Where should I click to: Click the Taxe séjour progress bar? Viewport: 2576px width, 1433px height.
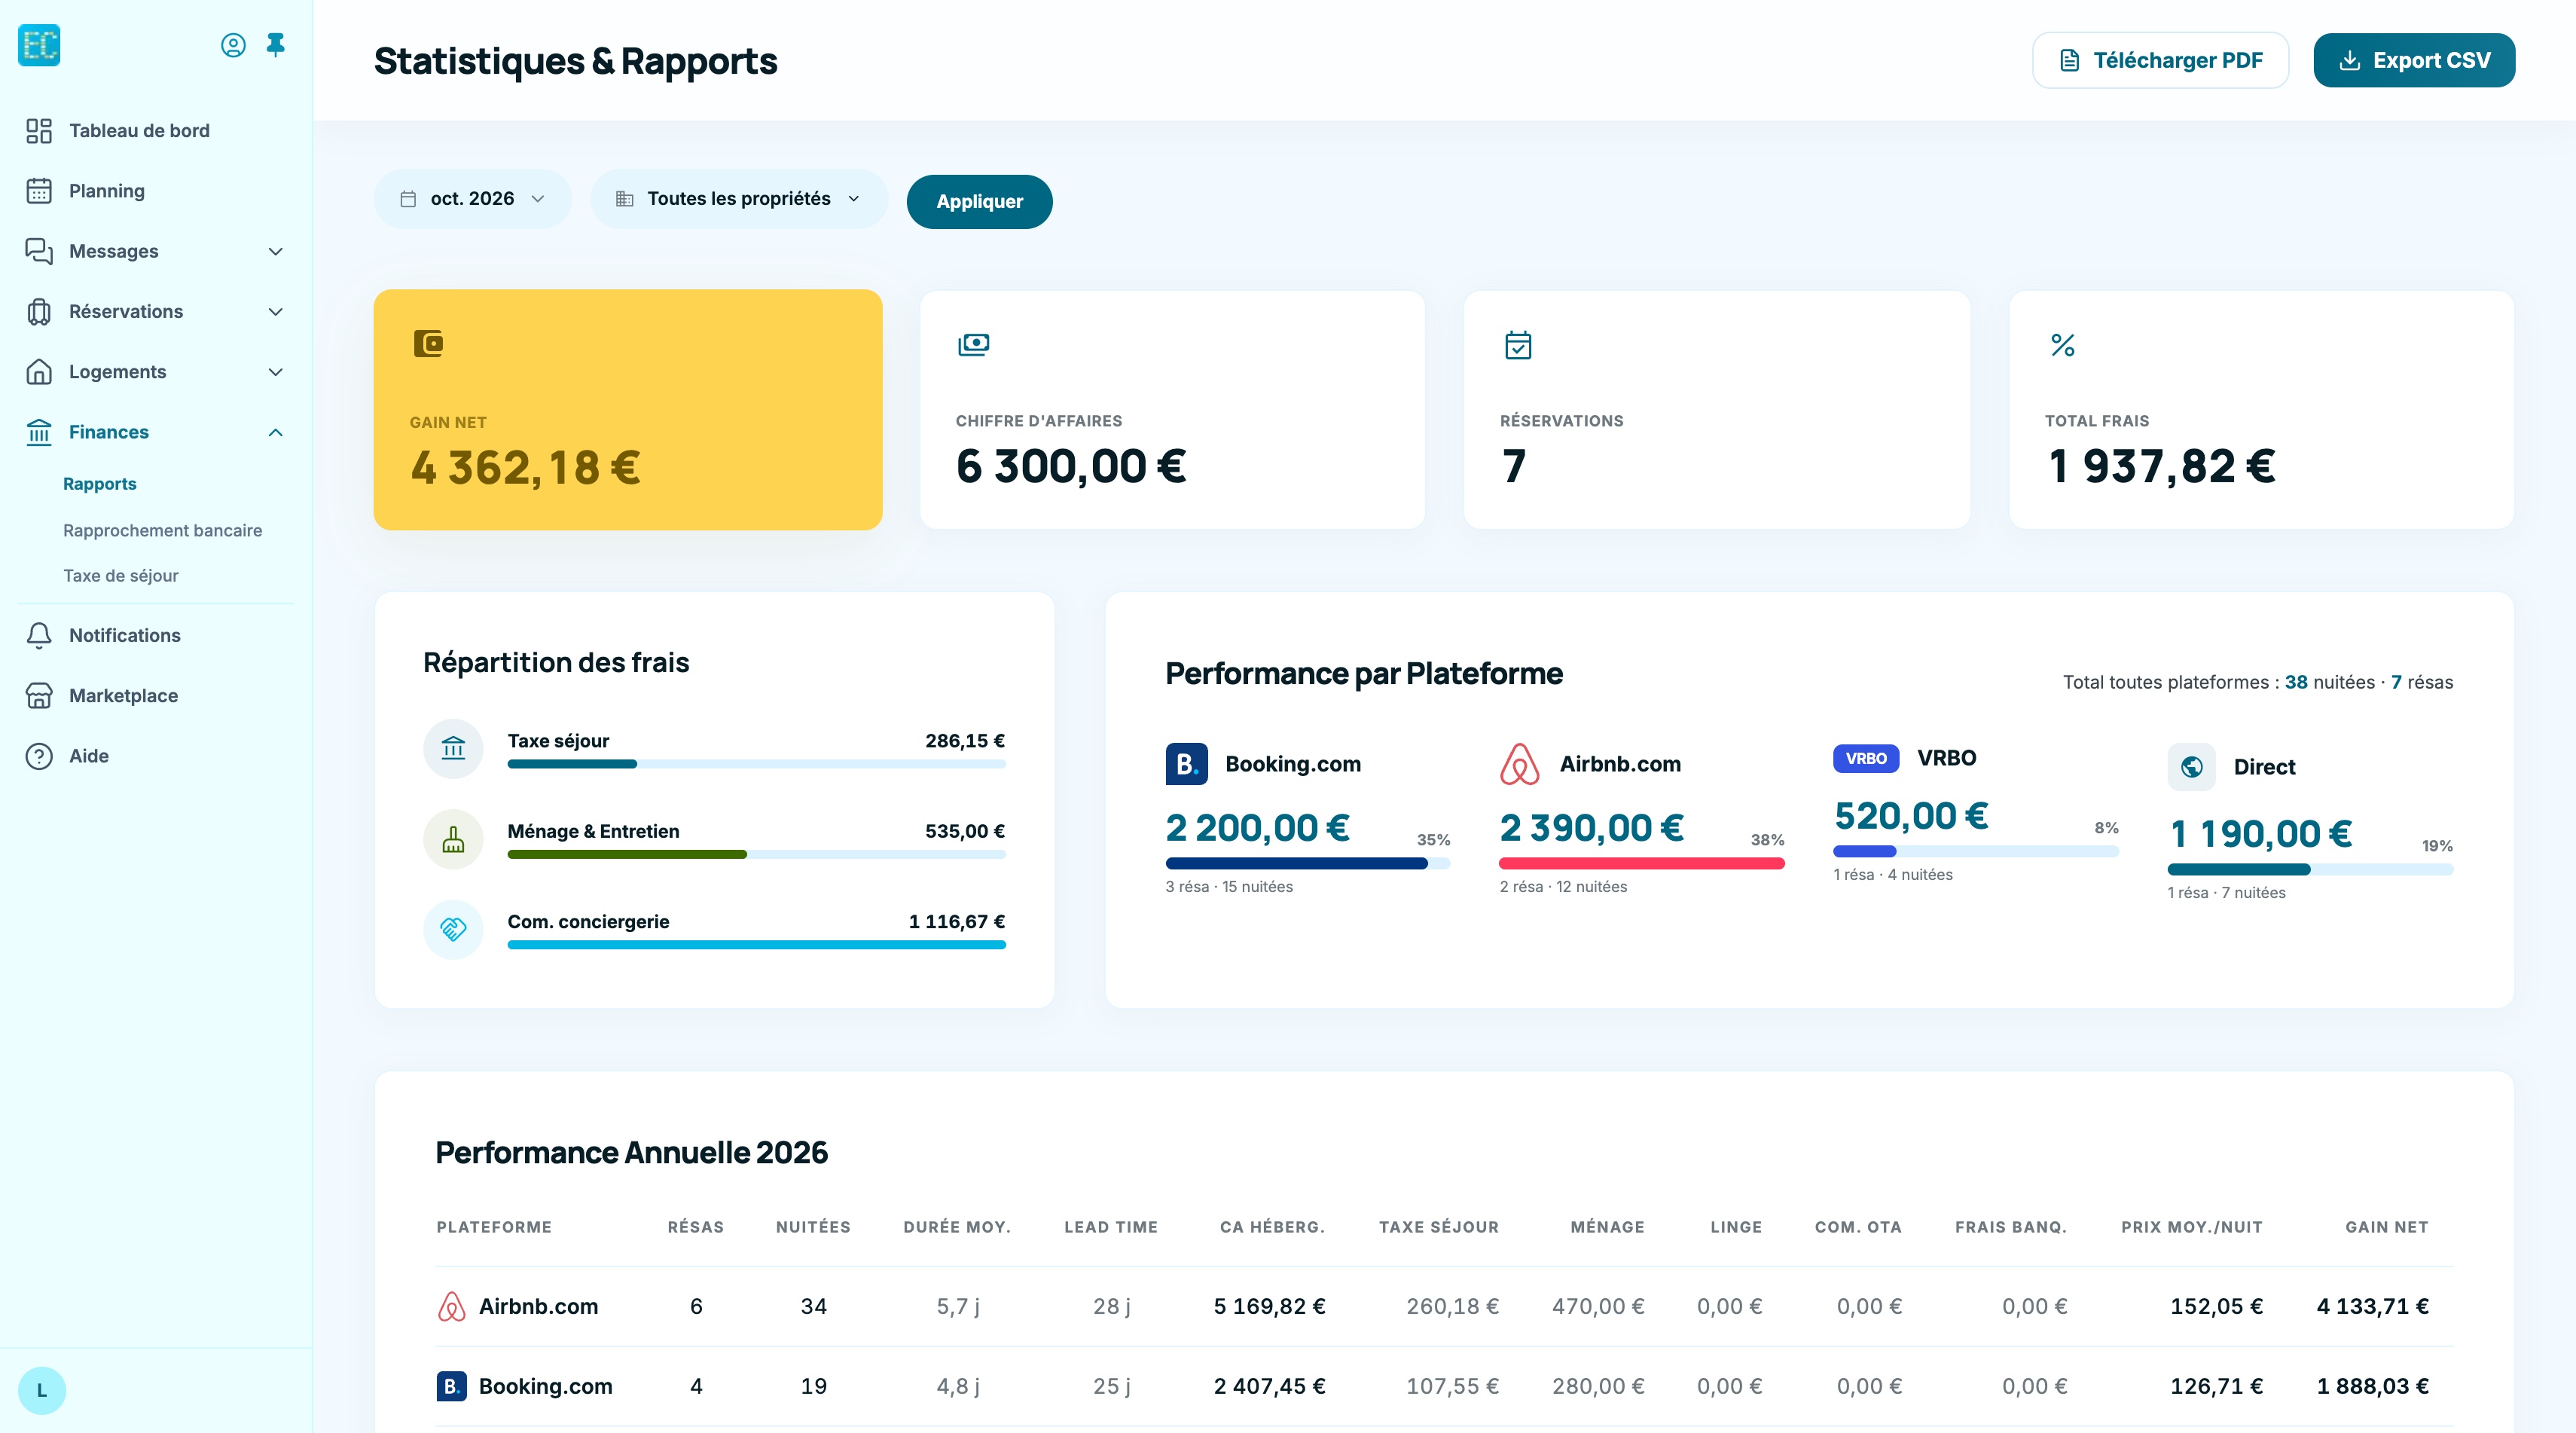pos(756,764)
